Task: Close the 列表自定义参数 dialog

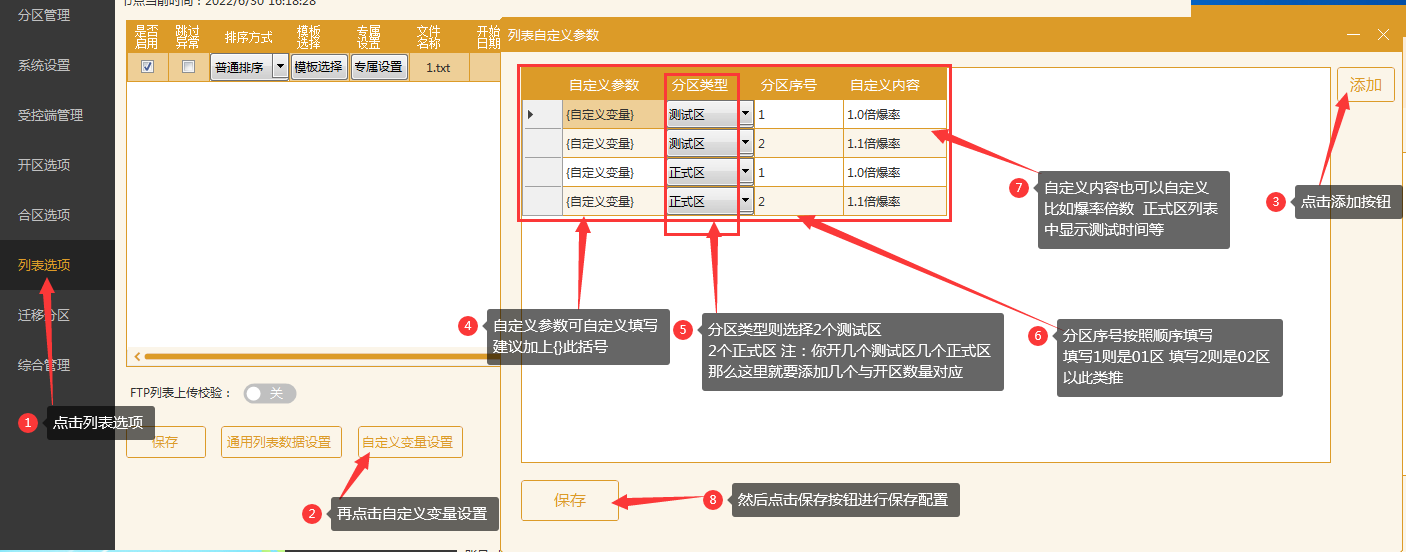Action: click(1383, 34)
